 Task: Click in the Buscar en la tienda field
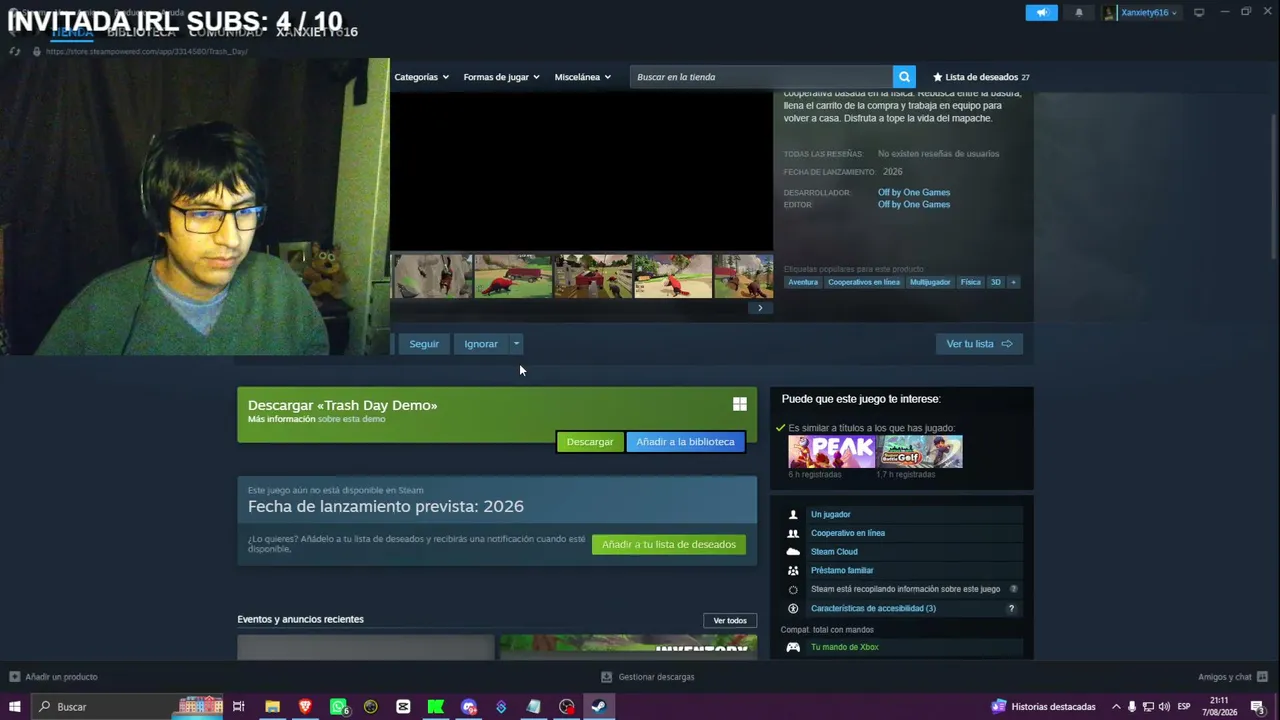pos(761,77)
